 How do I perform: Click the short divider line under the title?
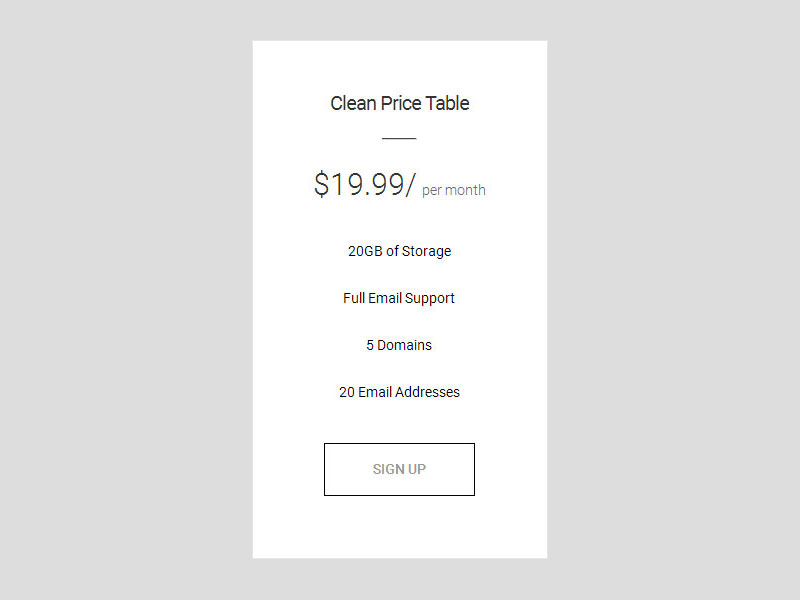[399, 138]
